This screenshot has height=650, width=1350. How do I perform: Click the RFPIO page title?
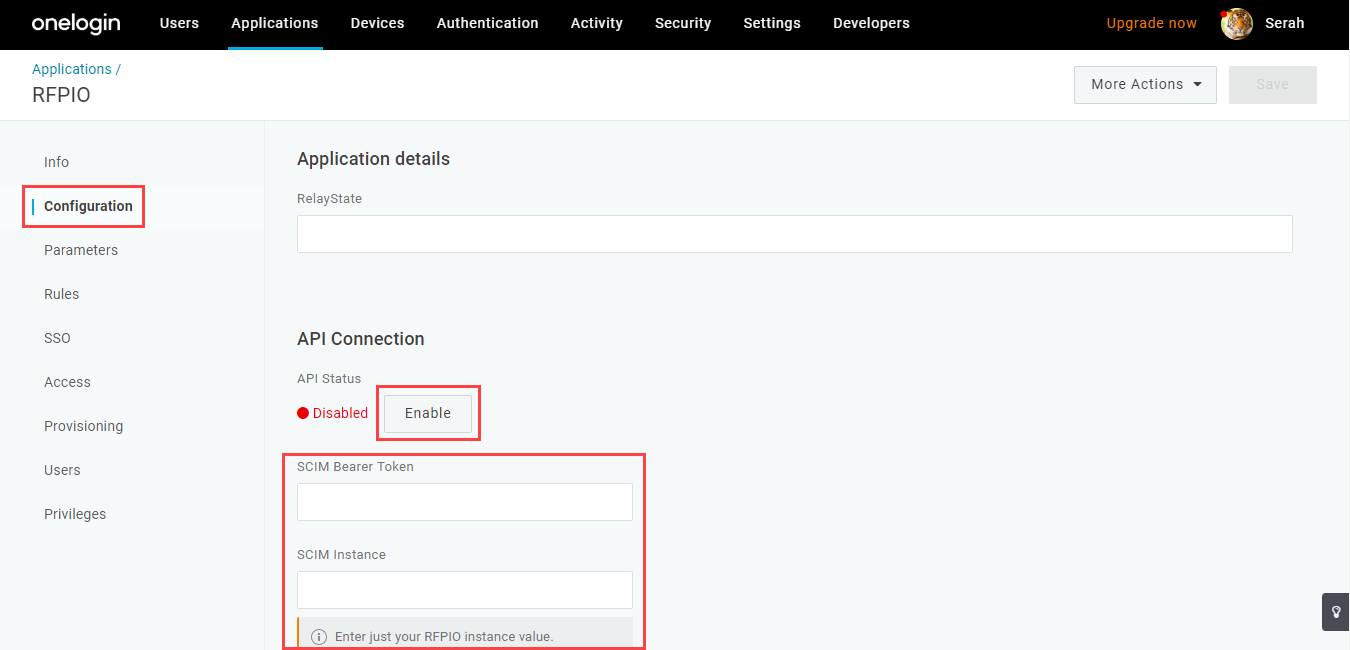[61, 95]
